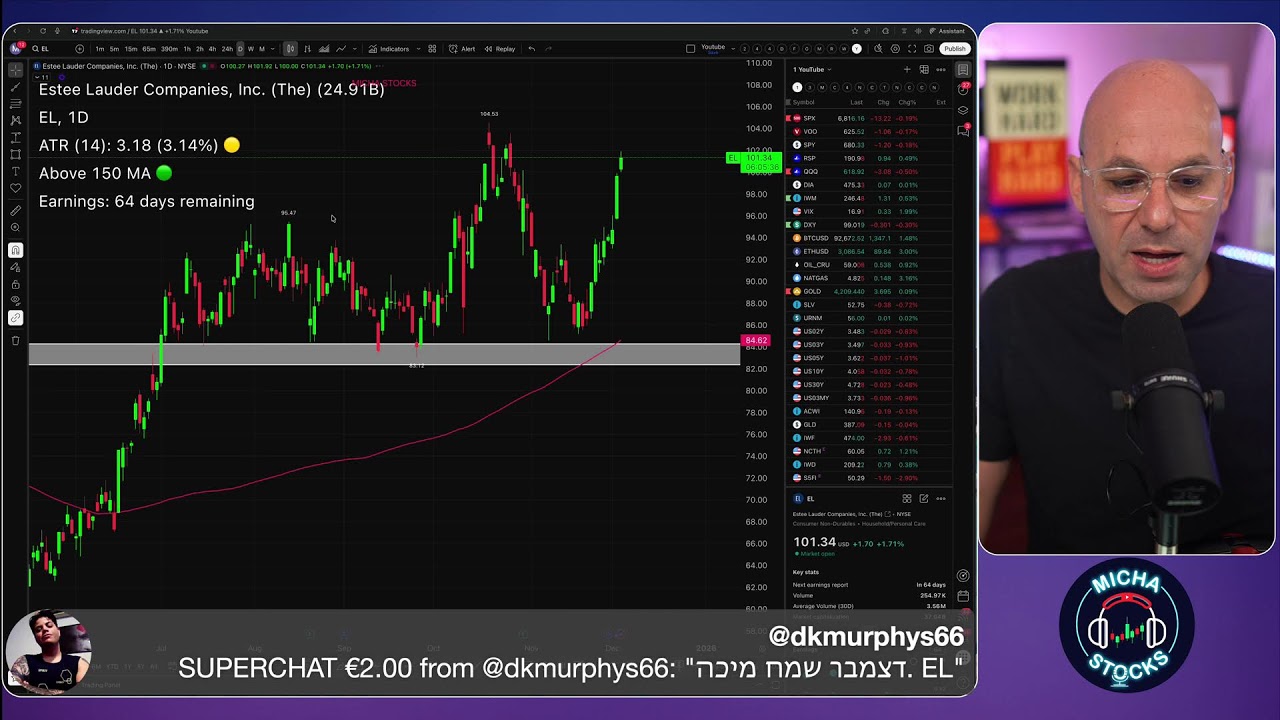Open the alerts clock icon with badge
The width and height of the screenshot is (1280, 720).
(x=963, y=89)
